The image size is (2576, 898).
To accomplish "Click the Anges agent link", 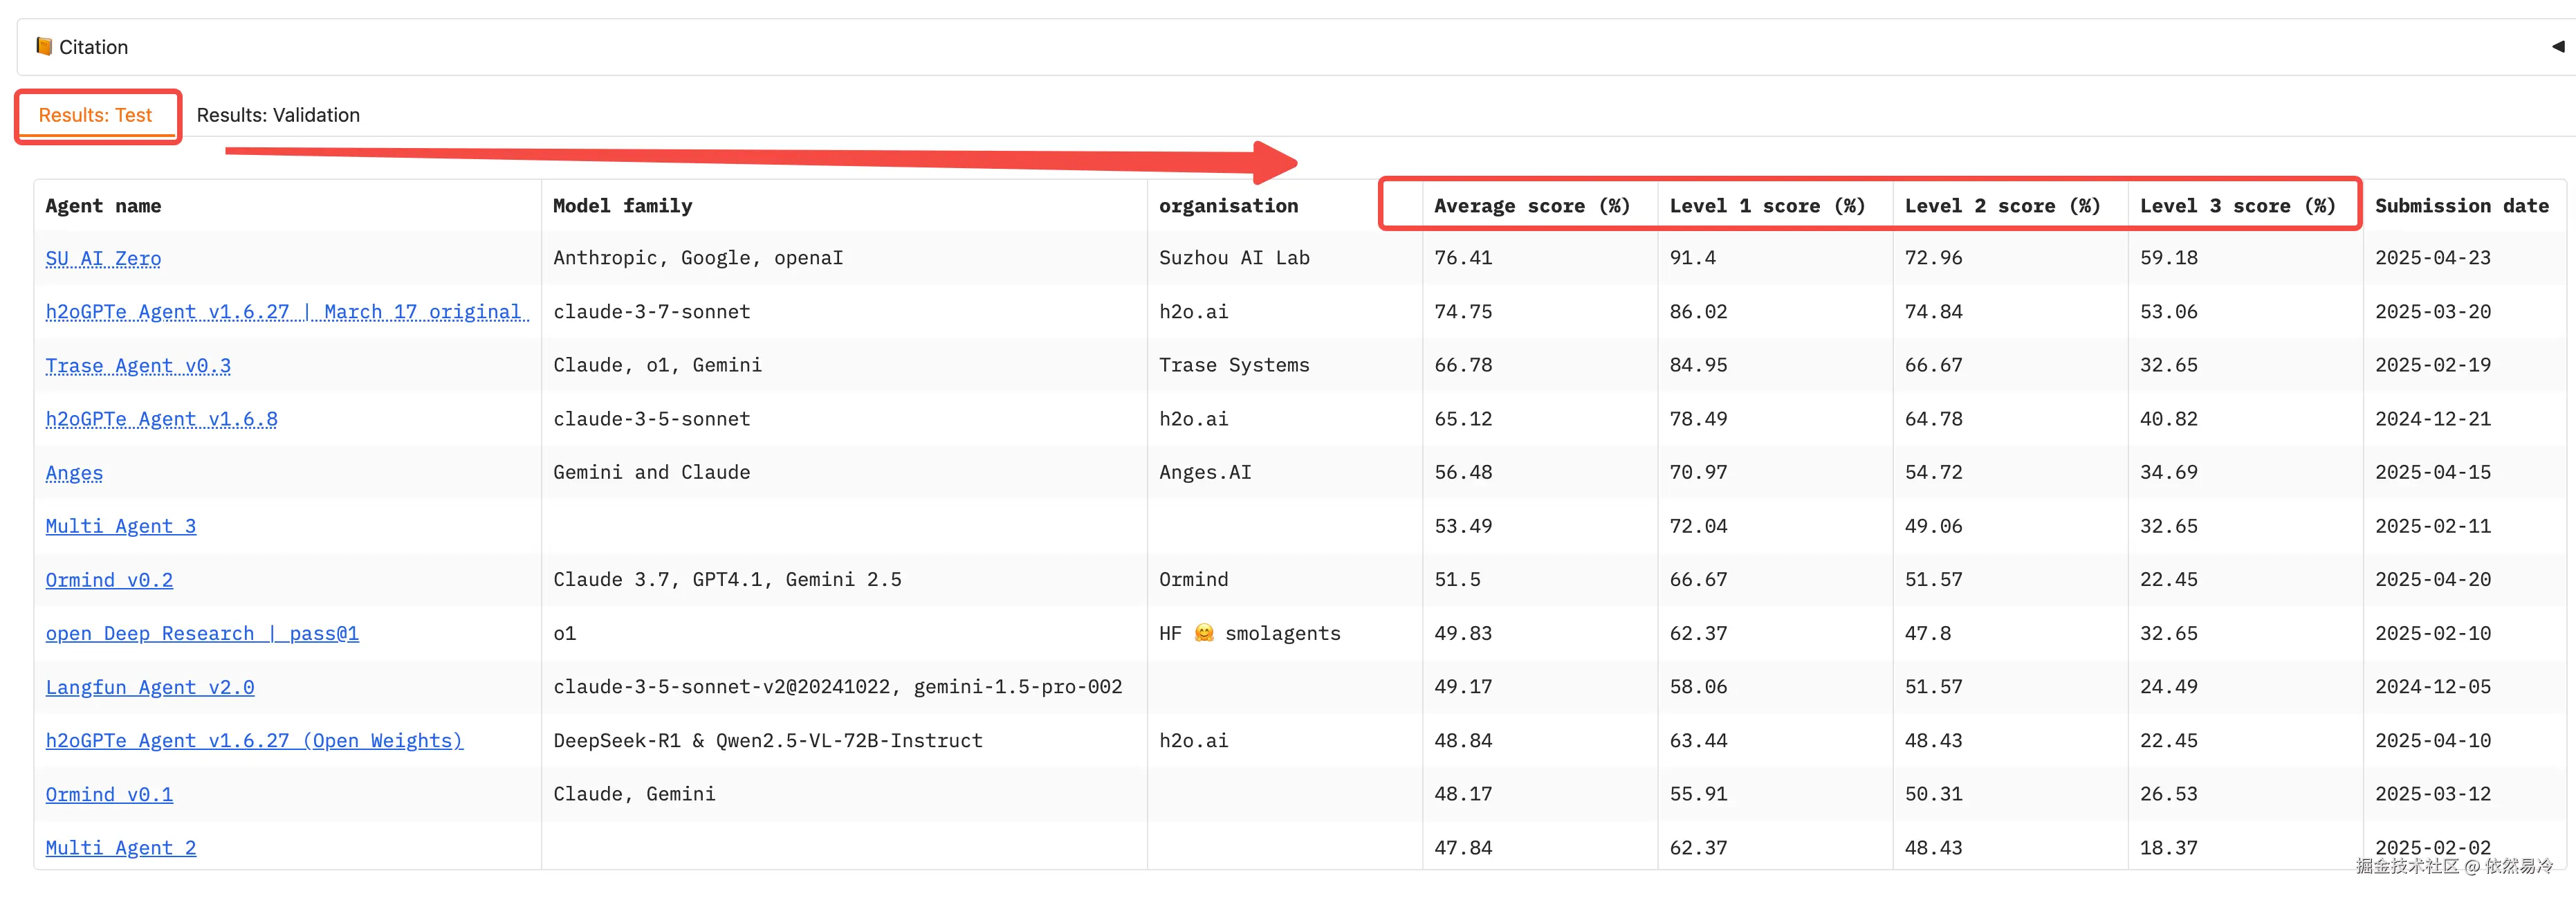I will pyautogui.click(x=74, y=473).
